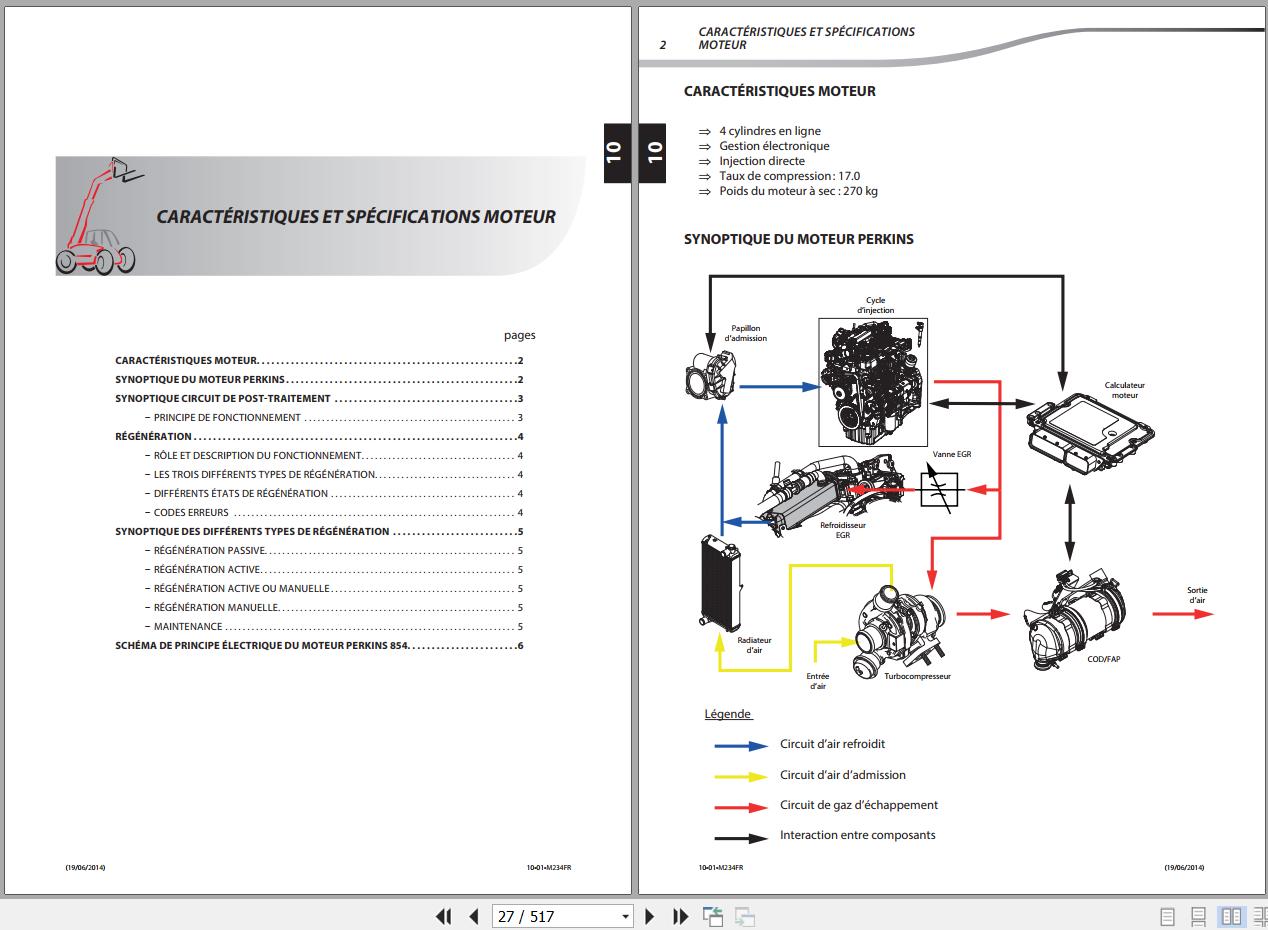
Task: Open the page number dropdown arrow
Action: (x=626, y=917)
